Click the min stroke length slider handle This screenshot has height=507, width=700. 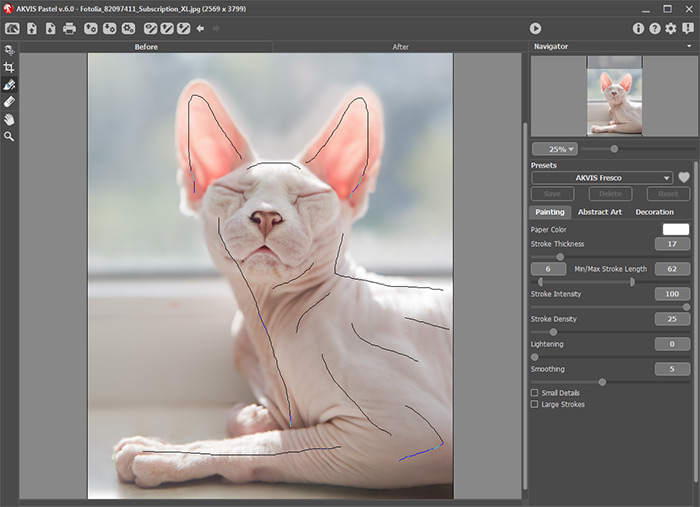tap(541, 282)
